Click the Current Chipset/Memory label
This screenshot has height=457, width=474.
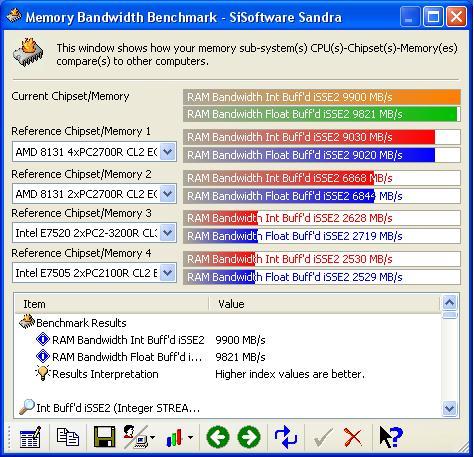point(70,96)
